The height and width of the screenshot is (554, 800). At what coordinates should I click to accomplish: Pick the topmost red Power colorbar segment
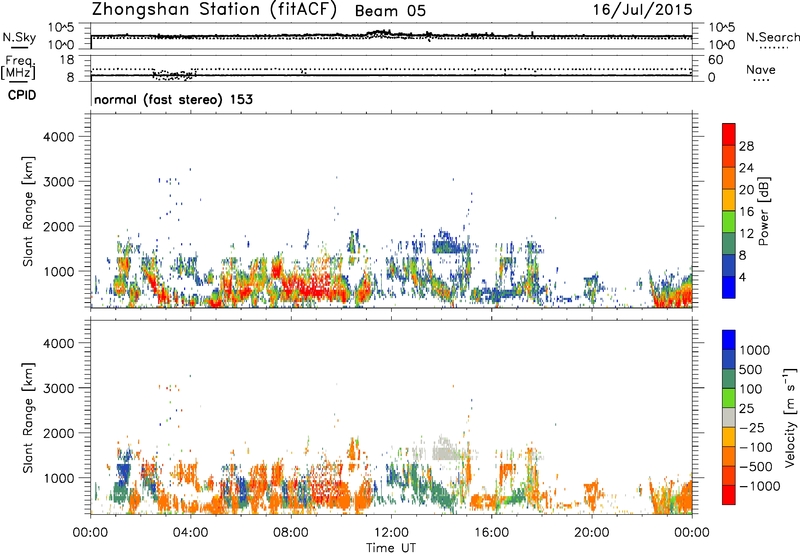pos(729,135)
